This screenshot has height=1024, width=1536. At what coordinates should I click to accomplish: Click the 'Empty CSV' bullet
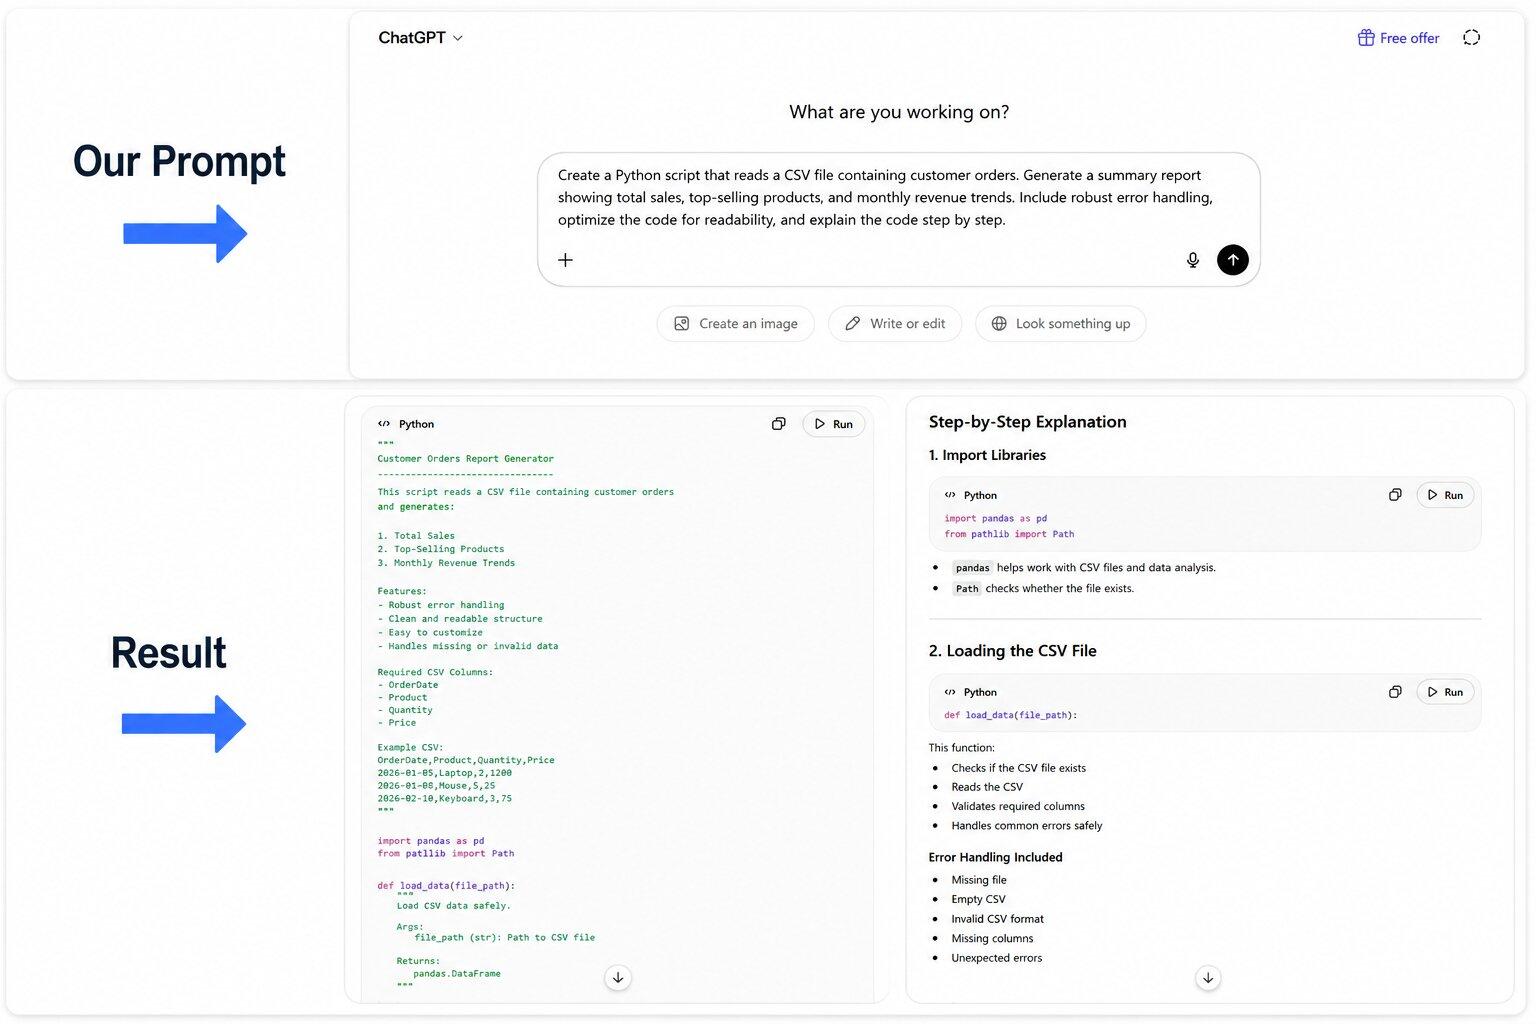(978, 899)
